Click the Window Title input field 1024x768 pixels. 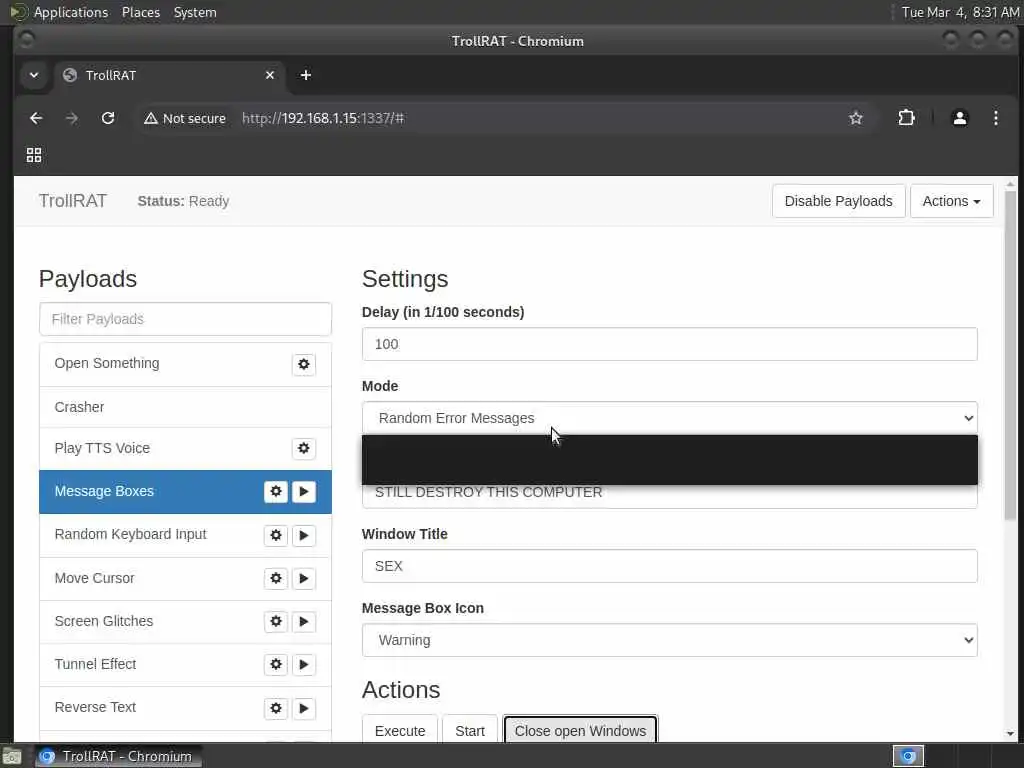[x=669, y=566]
